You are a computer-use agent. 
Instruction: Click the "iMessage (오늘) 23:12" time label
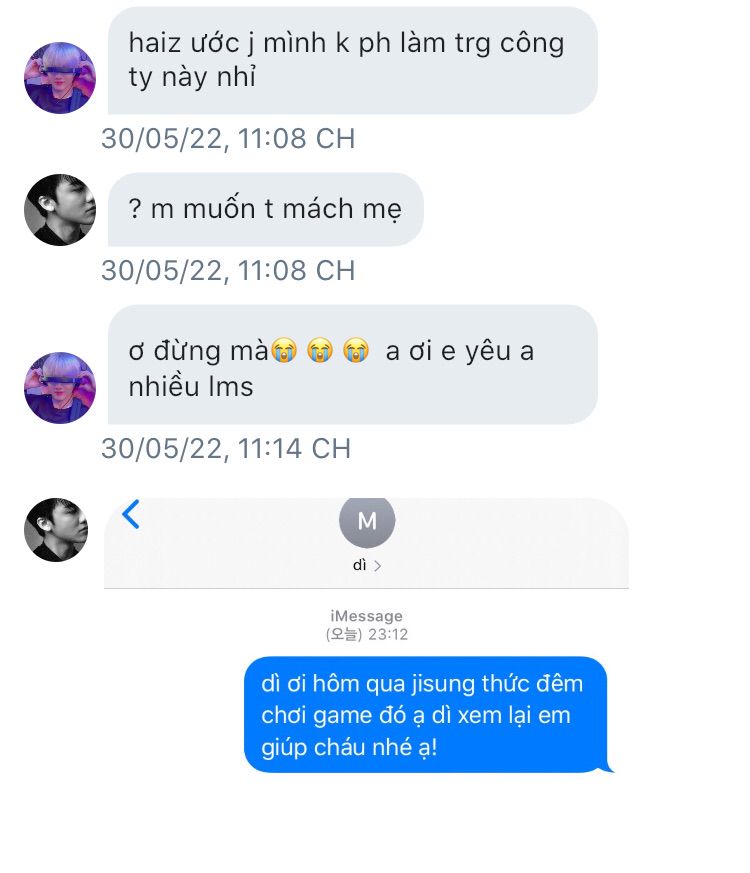click(366, 625)
